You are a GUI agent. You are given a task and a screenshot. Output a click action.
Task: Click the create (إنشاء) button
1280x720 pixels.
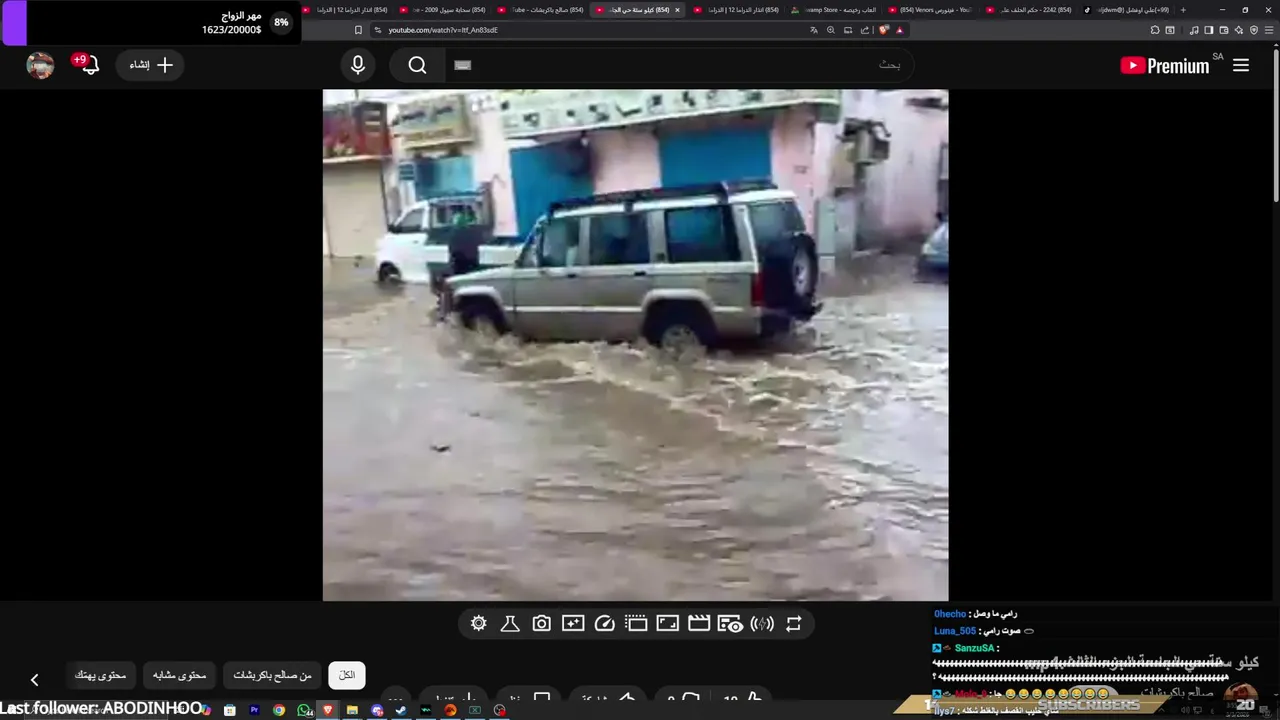tap(151, 65)
